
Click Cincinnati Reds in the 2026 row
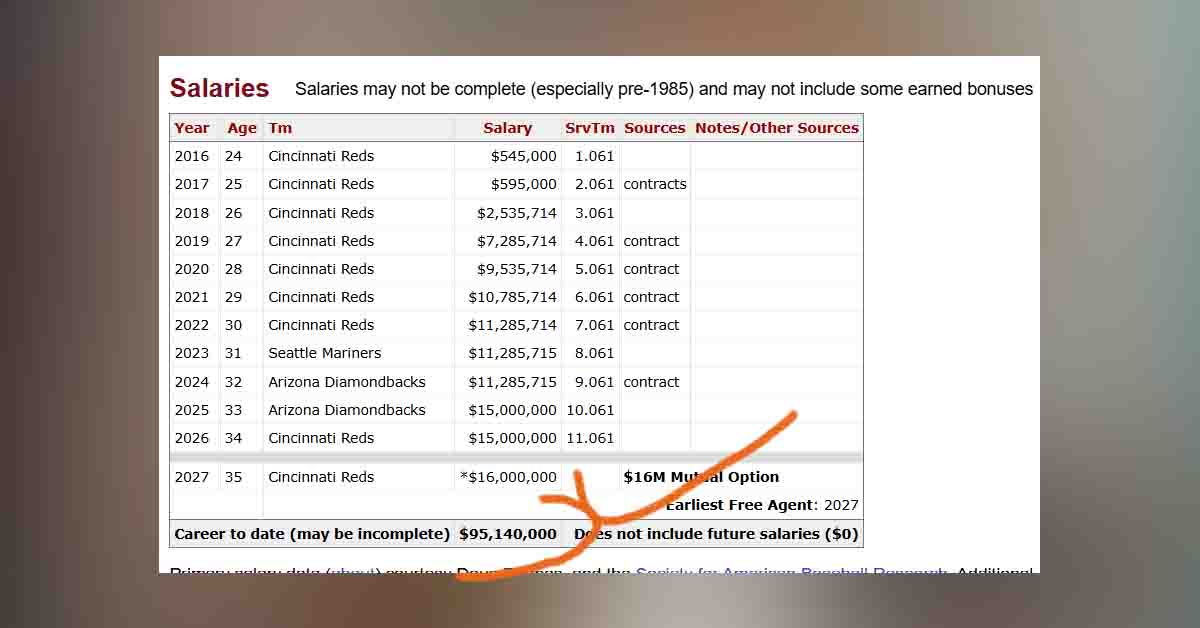pyautogui.click(x=320, y=438)
